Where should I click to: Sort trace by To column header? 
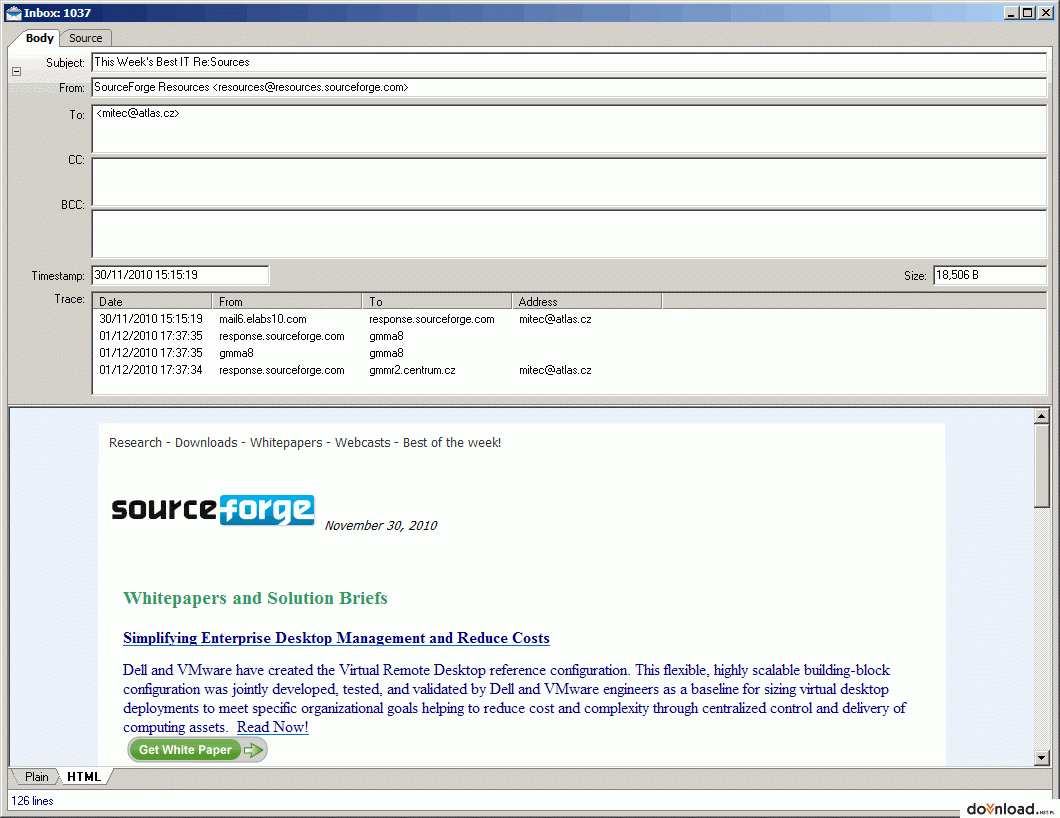pos(437,302)
